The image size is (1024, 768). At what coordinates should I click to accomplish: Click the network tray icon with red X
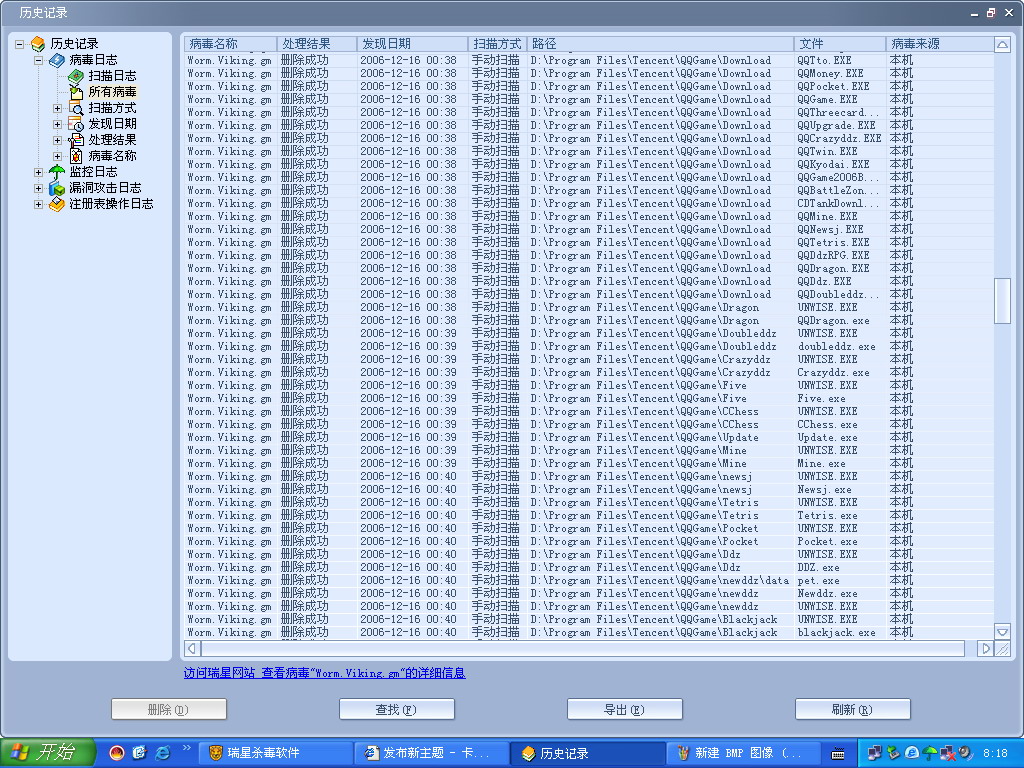(948, 753)
